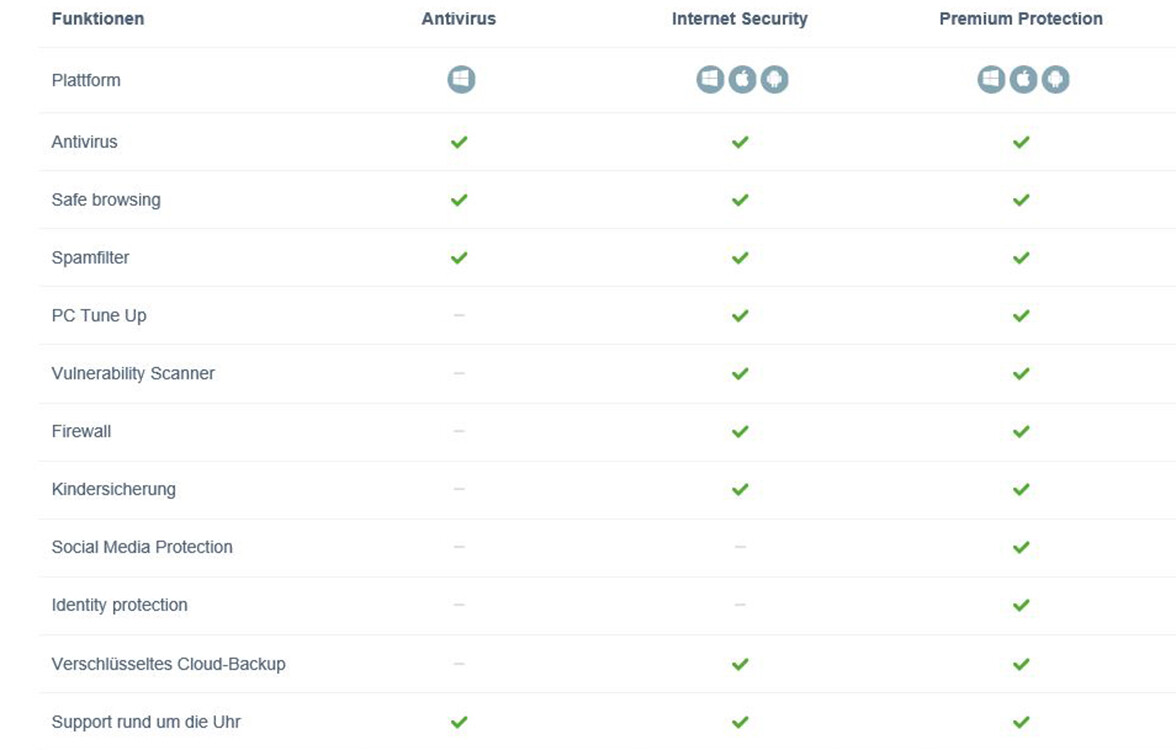The height and width of the screenshot is (750, 1176).
Task: Click the Android icon under Premium Protection
Action: point(1055,80)
